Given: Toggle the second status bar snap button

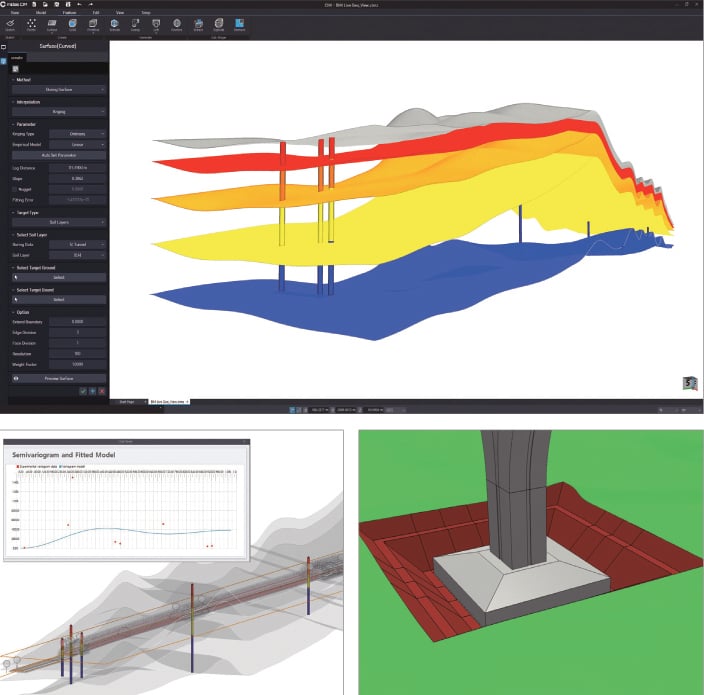Looking at the screenshot, I should click(299, 410).
